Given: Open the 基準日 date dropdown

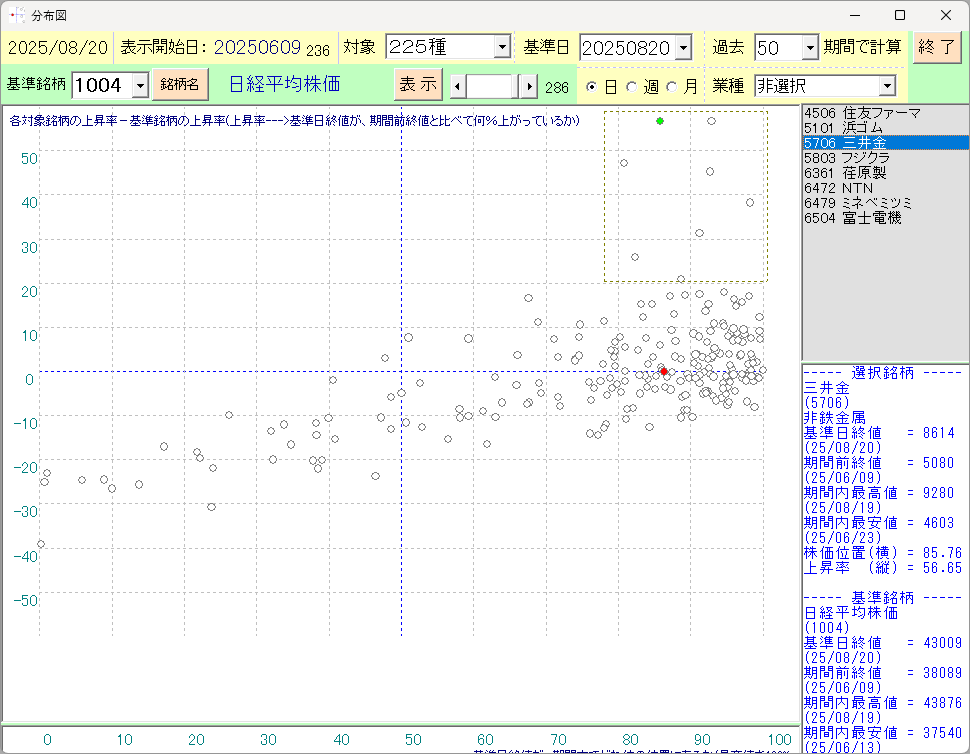Looking at the screenshot, I should point(683,47).
